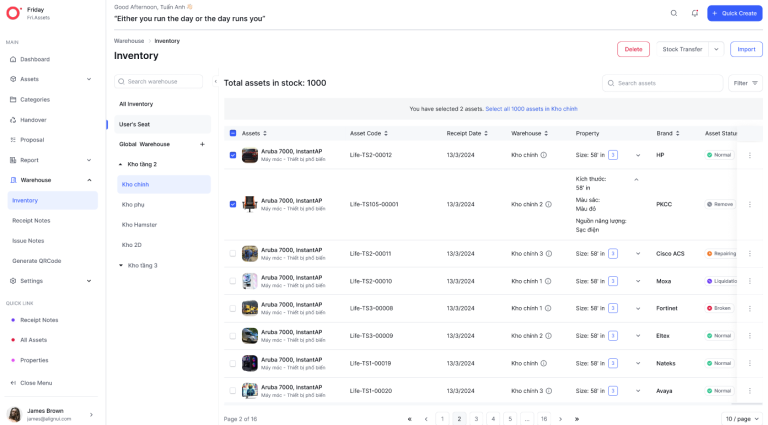Open the Stock Transfer dropdown arrow
Screen dimensions: 768x425
pyautogui.click(x=716, y=49)
